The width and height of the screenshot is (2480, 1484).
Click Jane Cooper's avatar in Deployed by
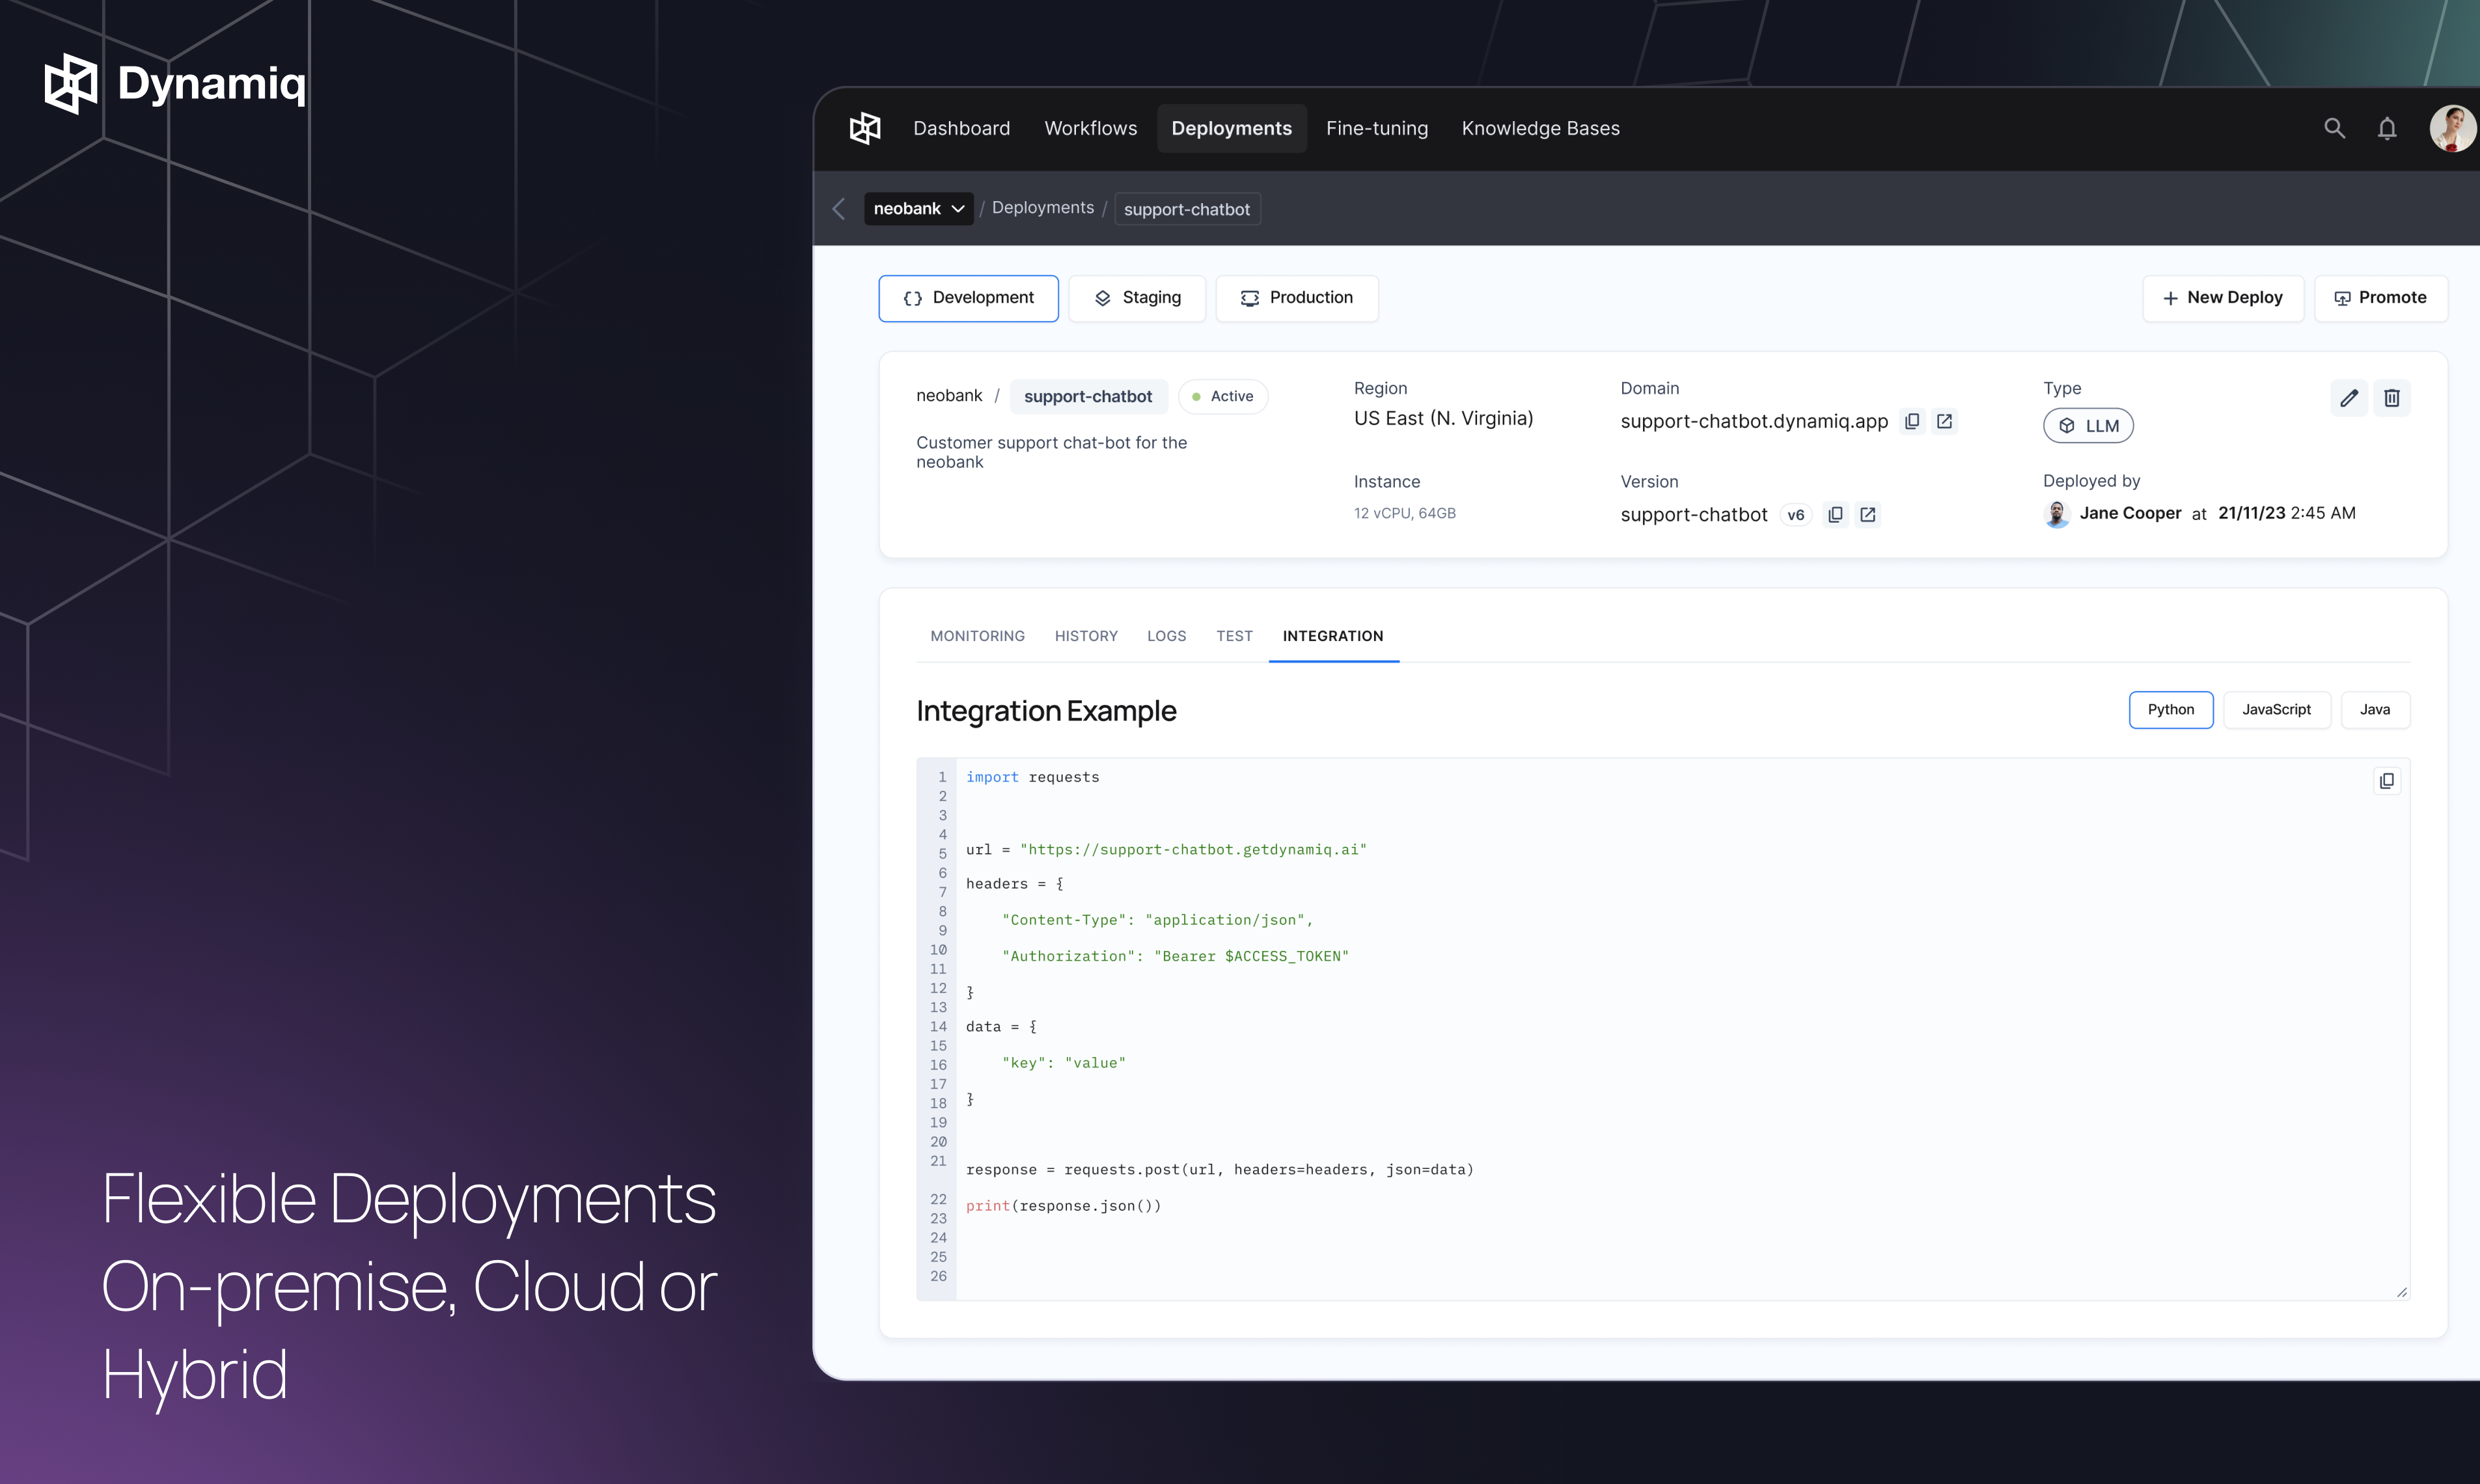tap(2056, 514)
